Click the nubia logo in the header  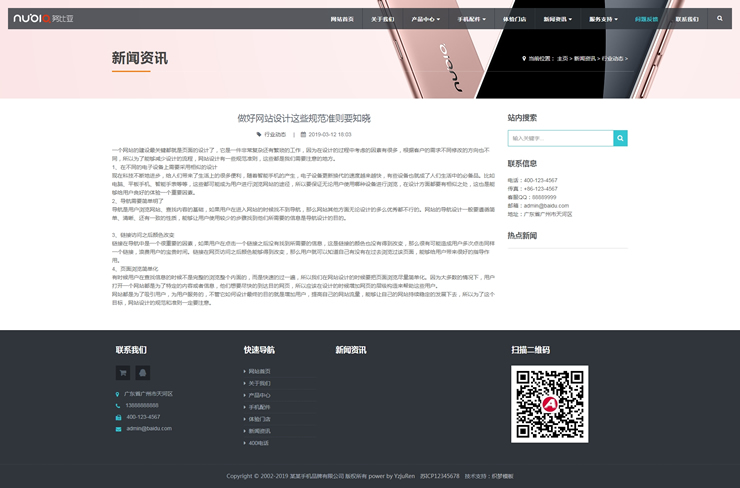45,19
